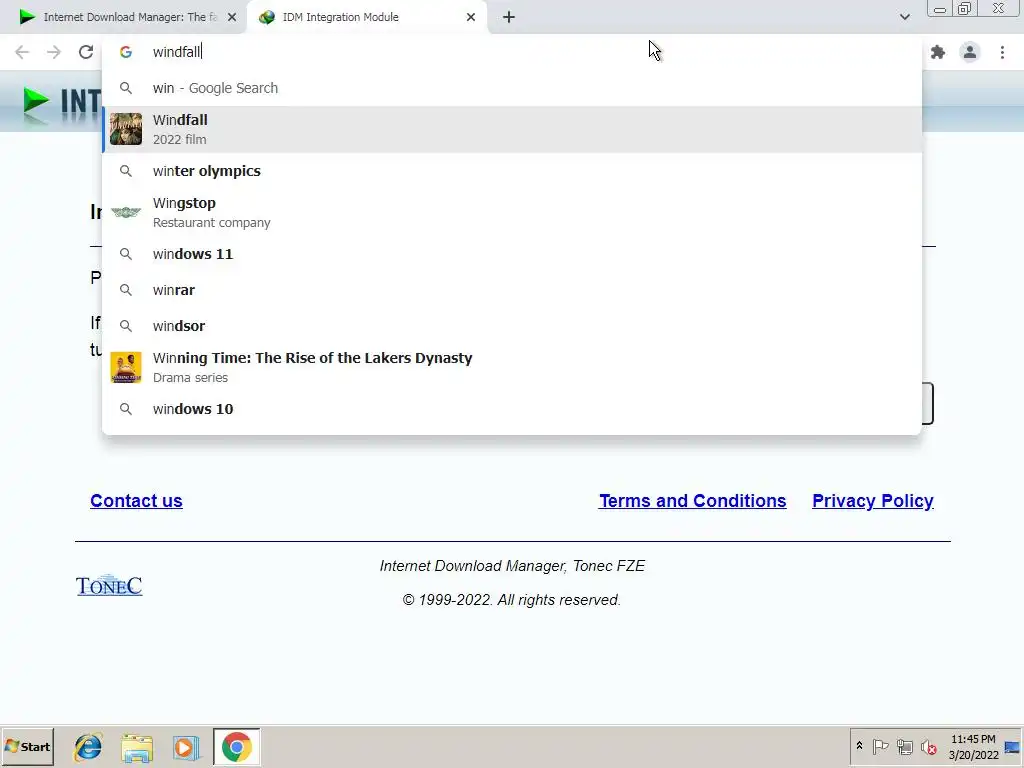1024x768 pixels.
Task: Close the IDM Integration Module tab
Action: 471,17
